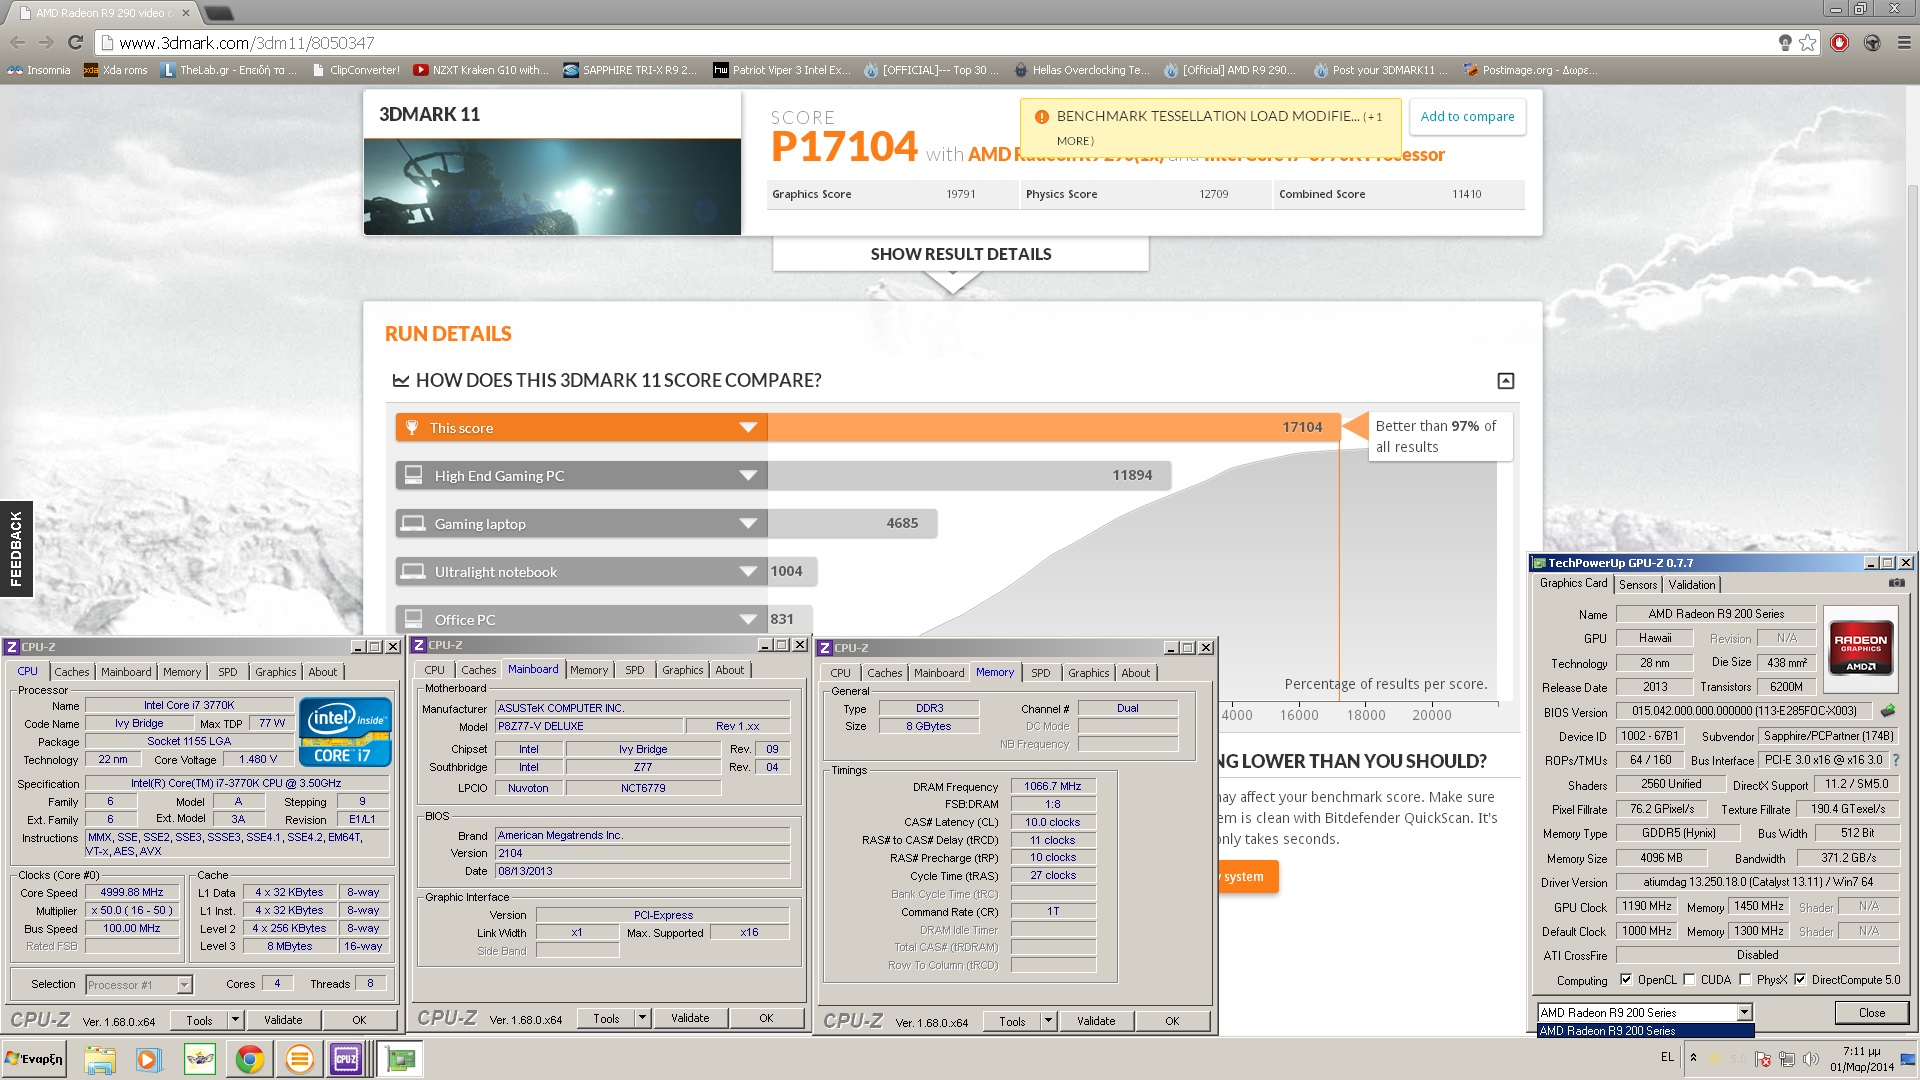Click the AMD Radeon R9 200 Series dropdown list item
This screenshot has width=1920, height=1080.
pos(1645,1031)
